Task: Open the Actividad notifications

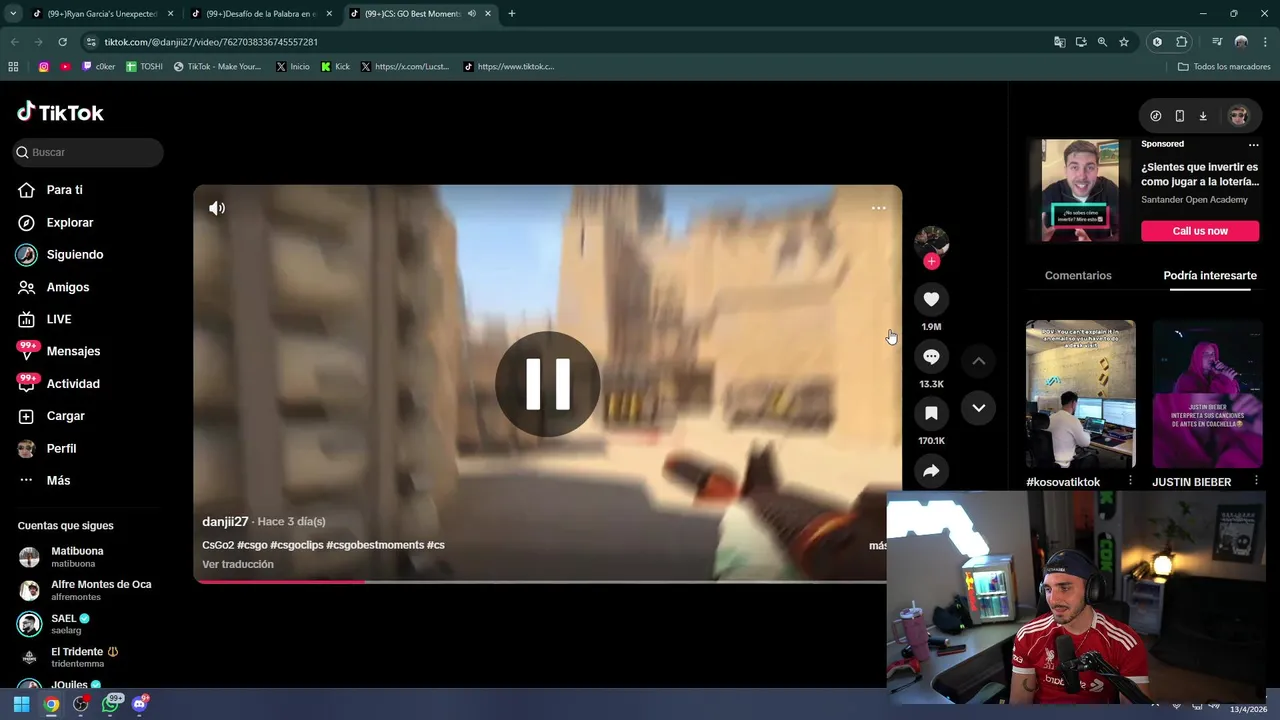Action: [x=72, y=384]
